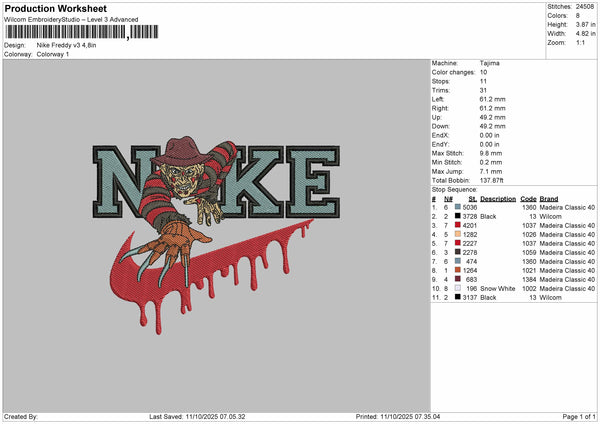This screenshot has height=424, width=600.
Task: Click the Total Bobbin value 137.87ft
Action: coord(491,180)
